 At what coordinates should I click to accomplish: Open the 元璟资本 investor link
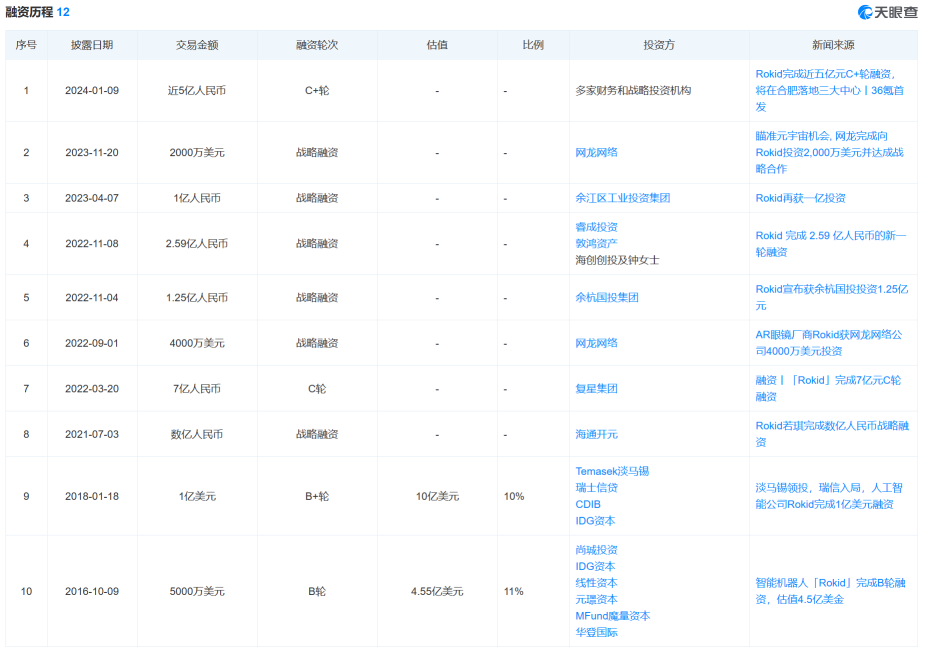[x=596, y=599]
